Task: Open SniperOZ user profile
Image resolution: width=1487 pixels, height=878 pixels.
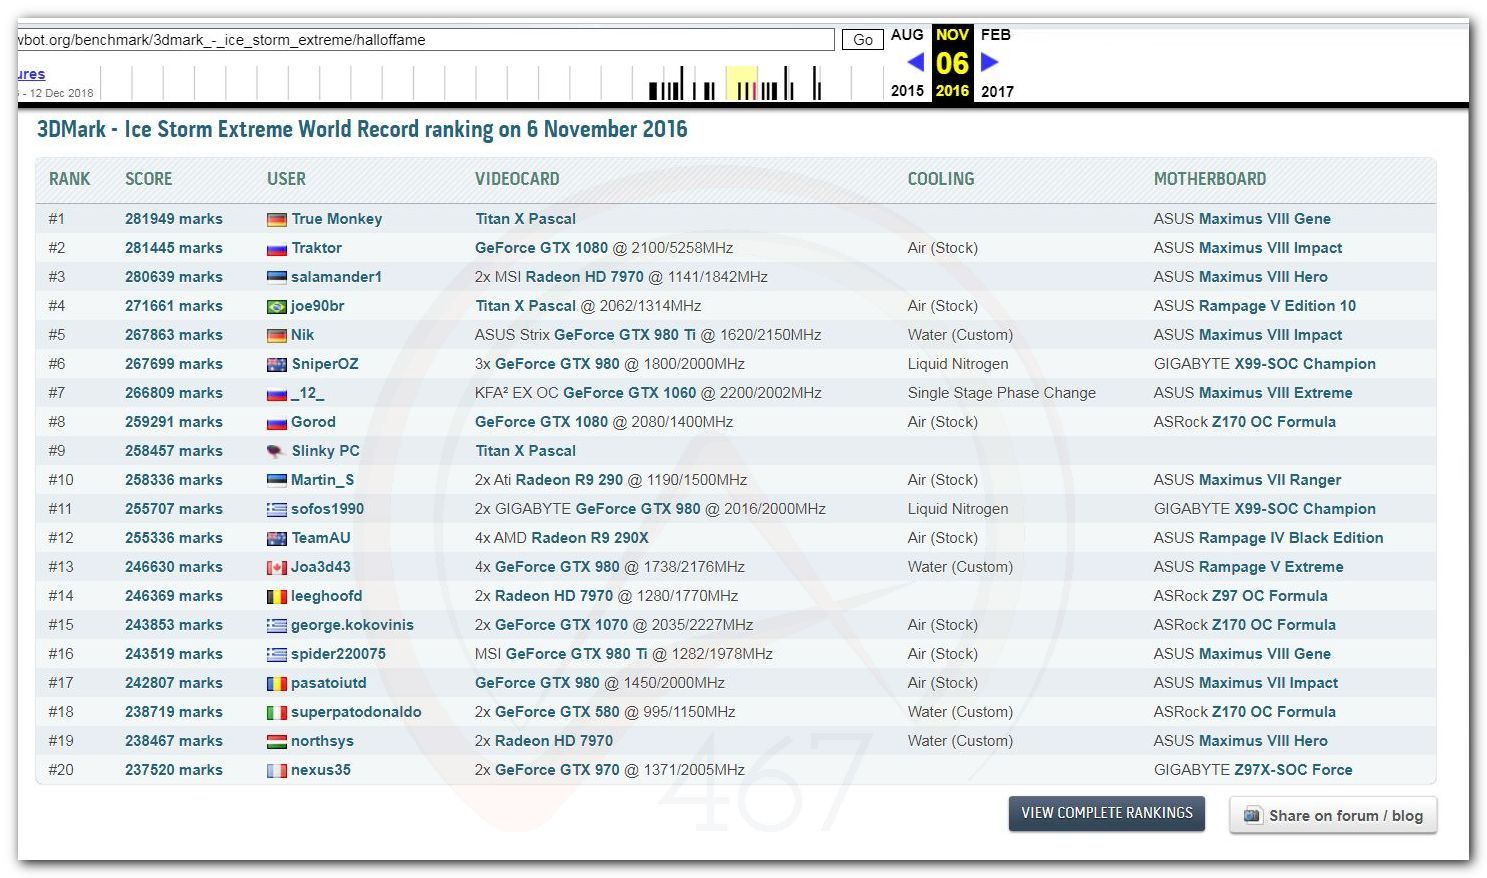Action: point(325,364)
